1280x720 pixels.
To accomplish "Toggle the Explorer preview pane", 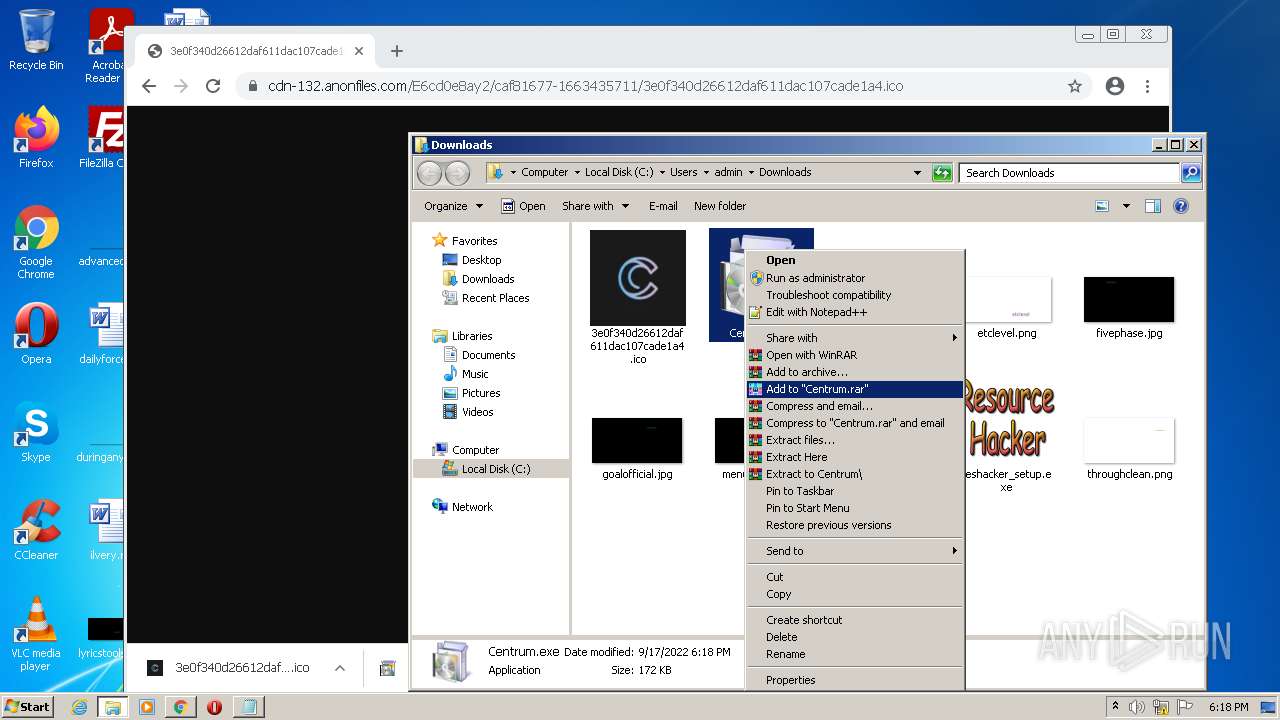I will (x=1152, y=206).
